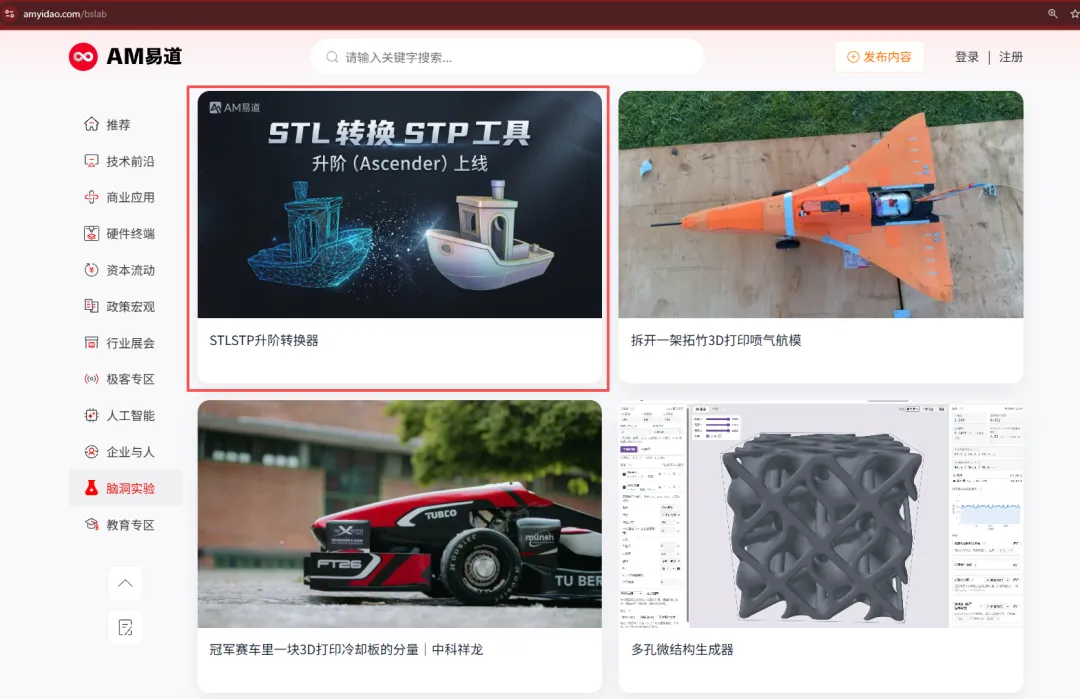The image size is (1080, 699).
Task: Open the 冠军赛车里一块3D打印冷却板的分量 article title
Action: 346,649
